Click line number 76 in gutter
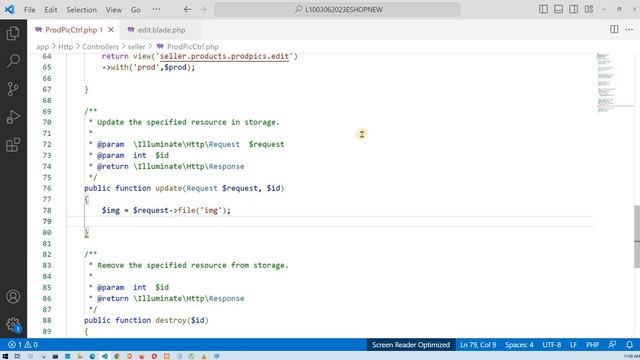Image resolution: width=640 pixels, height=360 pixels. pyautogui.click(x=47, y=188)
